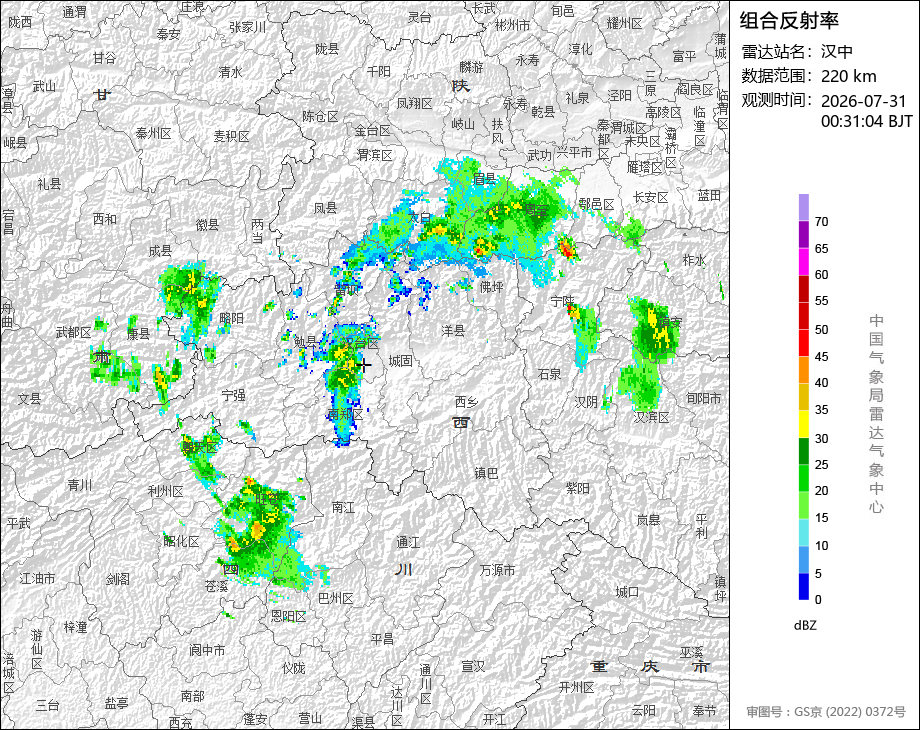Image resolution: width=920 pixels, height=730 pixels.
Task: Click the legend value 70
Action: pos(821,222)
